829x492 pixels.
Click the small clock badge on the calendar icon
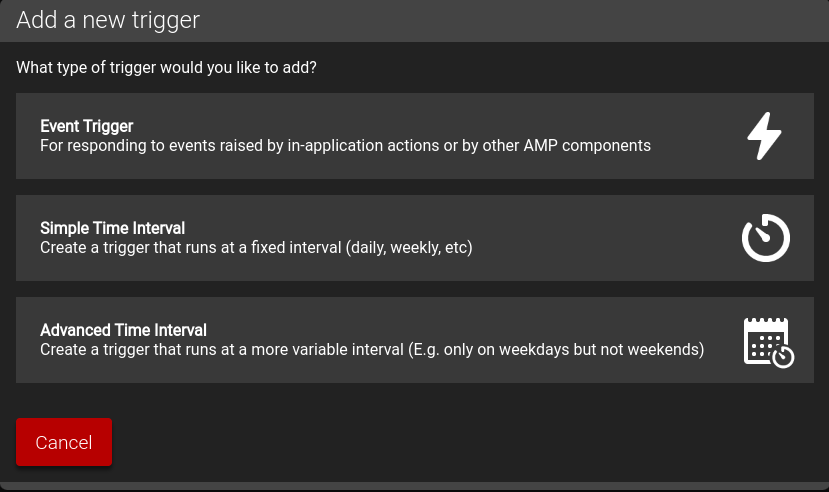(x=783, y=357)
